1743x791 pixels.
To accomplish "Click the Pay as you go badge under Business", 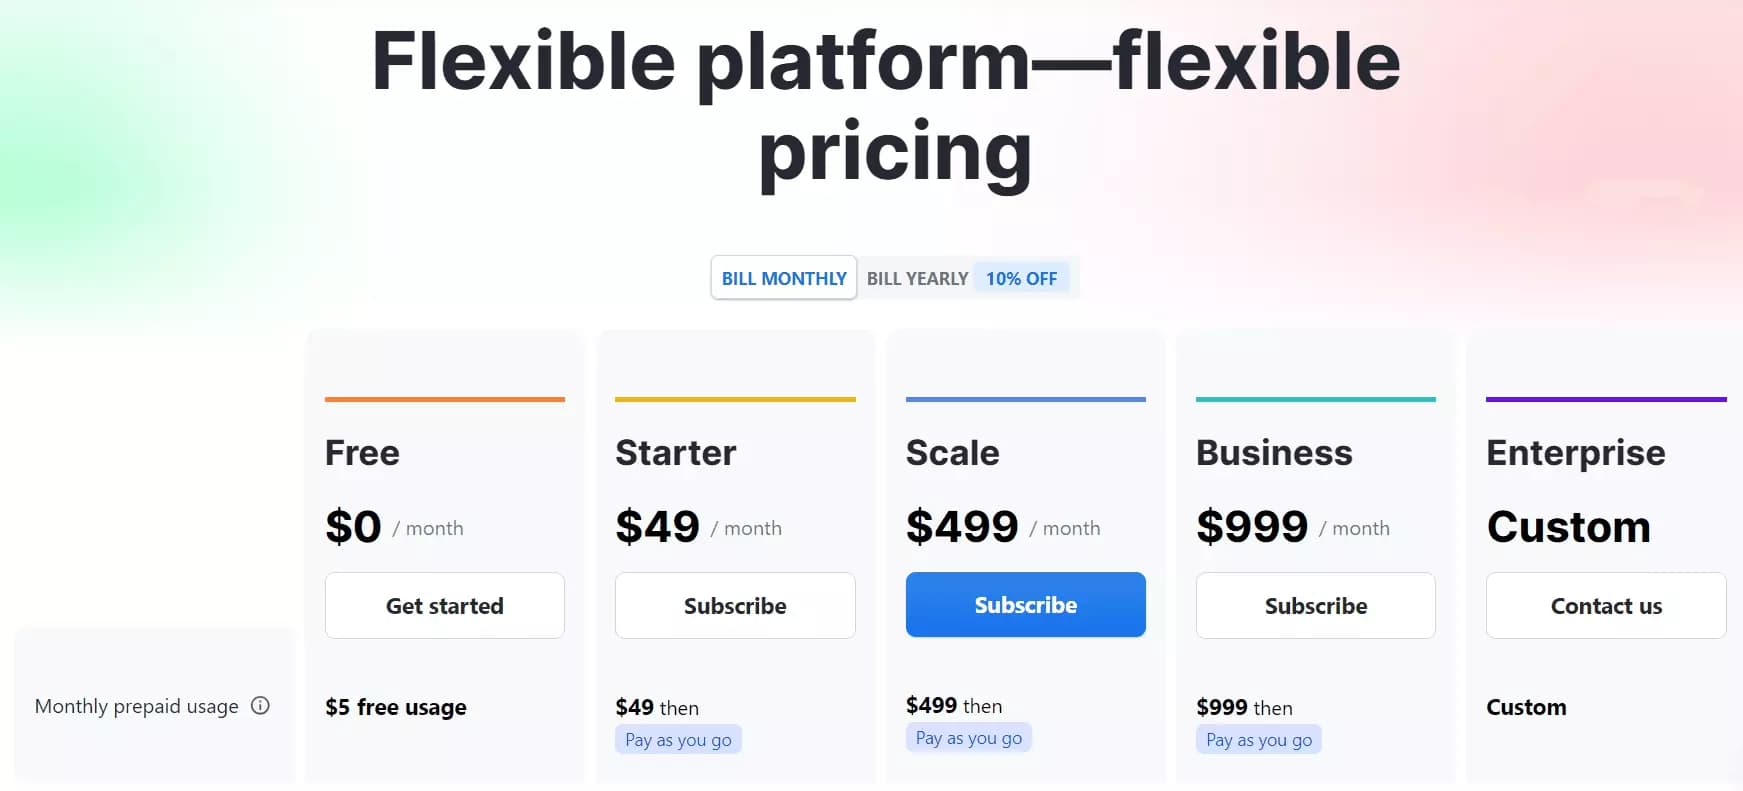I will (1259, 739).
